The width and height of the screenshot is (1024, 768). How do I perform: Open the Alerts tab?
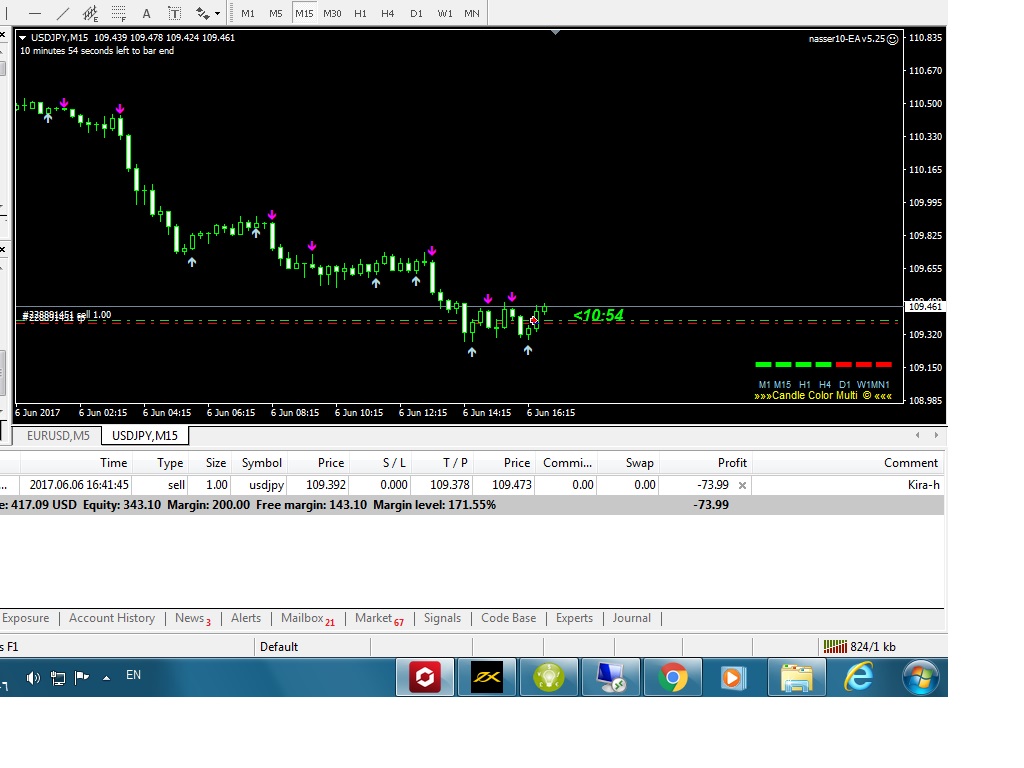(x=246, y=618)
